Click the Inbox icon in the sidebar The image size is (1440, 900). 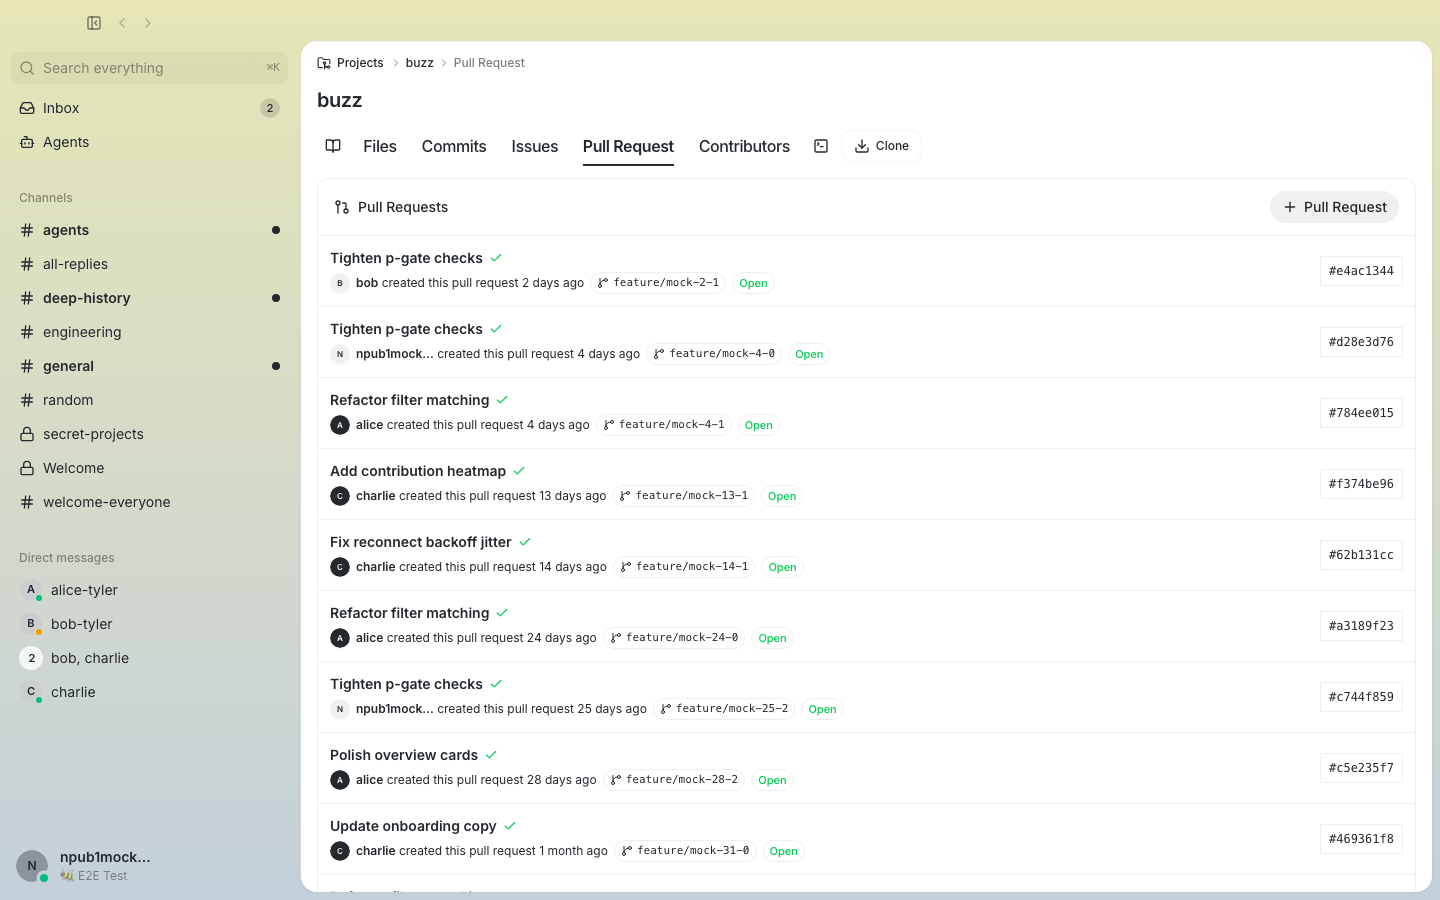click(27, 108)
